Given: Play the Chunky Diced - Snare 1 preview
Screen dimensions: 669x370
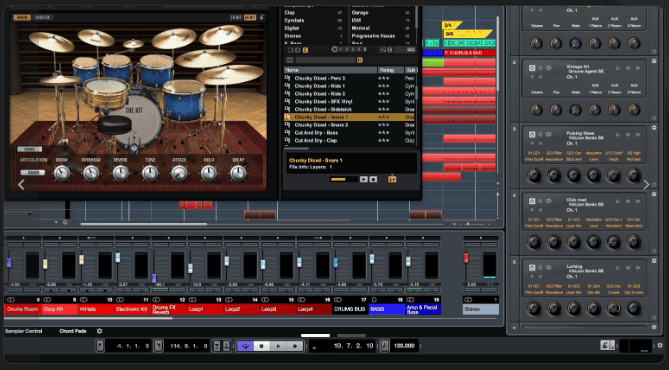Looking at the screenshot, I should pos(364,179).
